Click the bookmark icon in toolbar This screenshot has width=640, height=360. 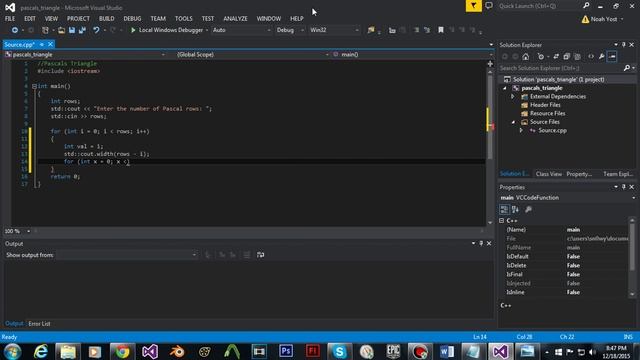tap(441, 30)
